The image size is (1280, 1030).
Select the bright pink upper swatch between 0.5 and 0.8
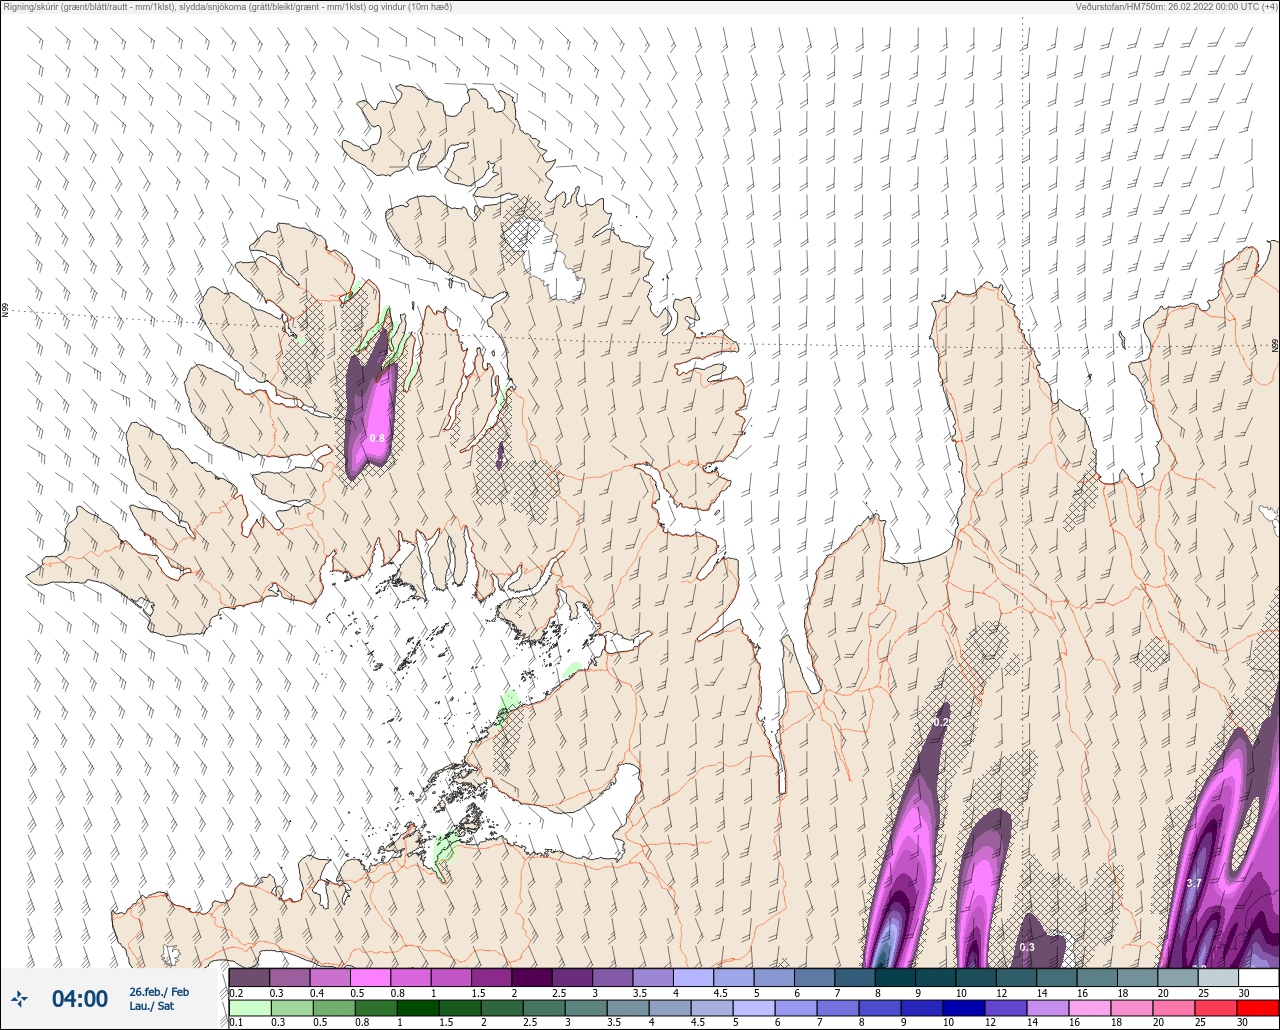click(x=370, y=977)
